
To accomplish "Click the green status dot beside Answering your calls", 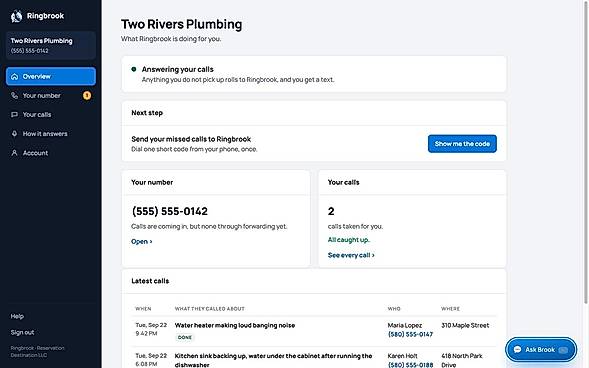I will [133, 69].
